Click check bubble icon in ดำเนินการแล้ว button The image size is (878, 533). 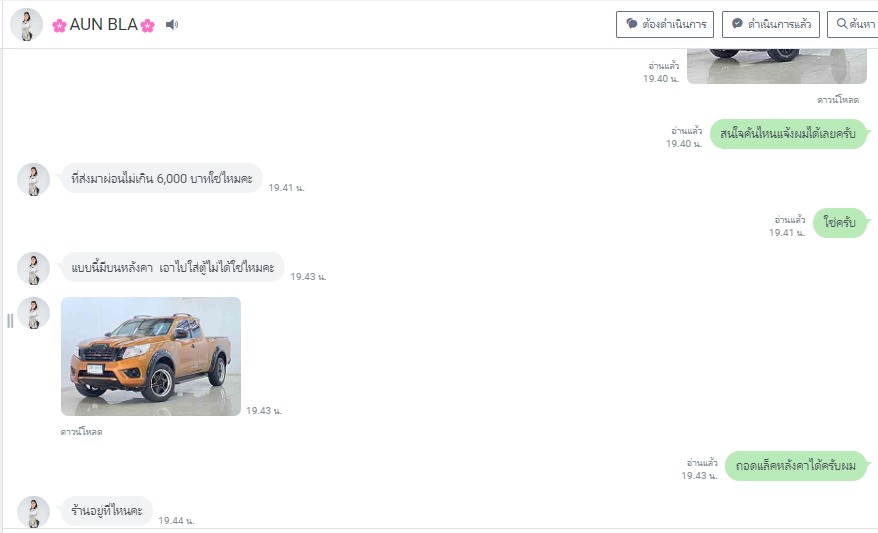point(737,24)
